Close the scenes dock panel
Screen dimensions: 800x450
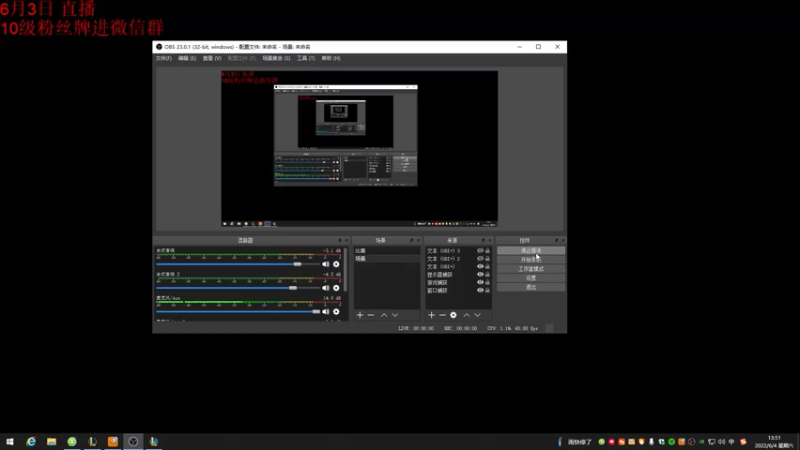click(418, 240)
